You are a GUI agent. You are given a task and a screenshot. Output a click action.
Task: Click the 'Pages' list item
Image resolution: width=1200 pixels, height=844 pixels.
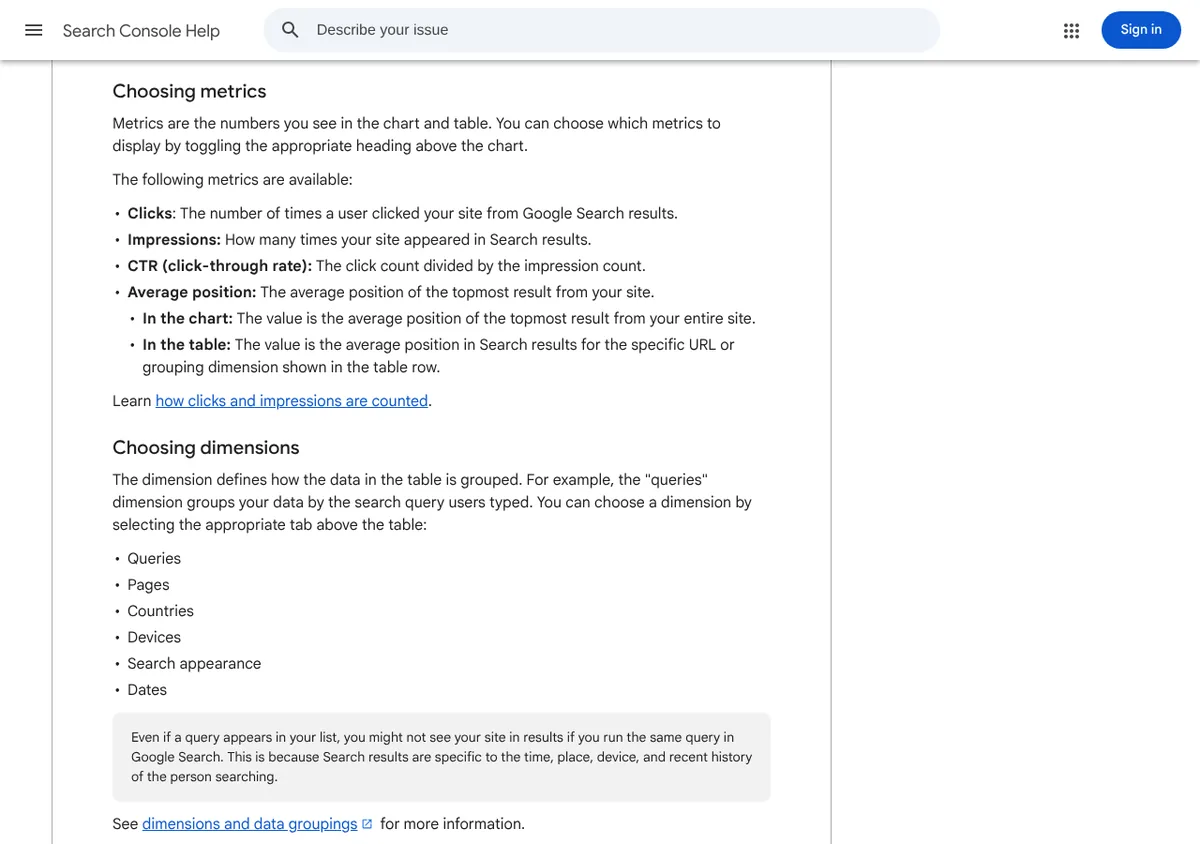148,584
